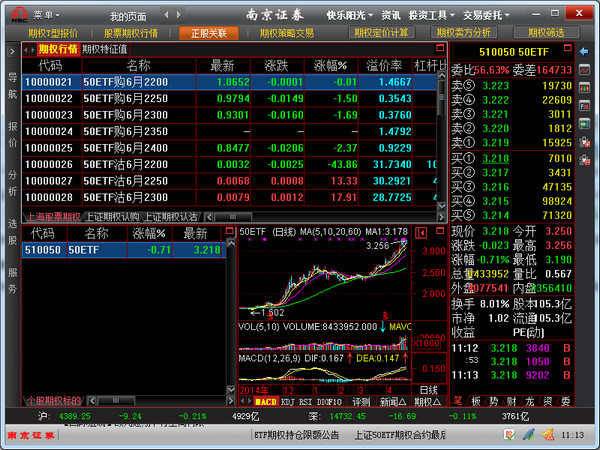Click the chart collapse arrow icon beside maximize
Viewport: 600px width, 450px height.
[x=422, y=233]
